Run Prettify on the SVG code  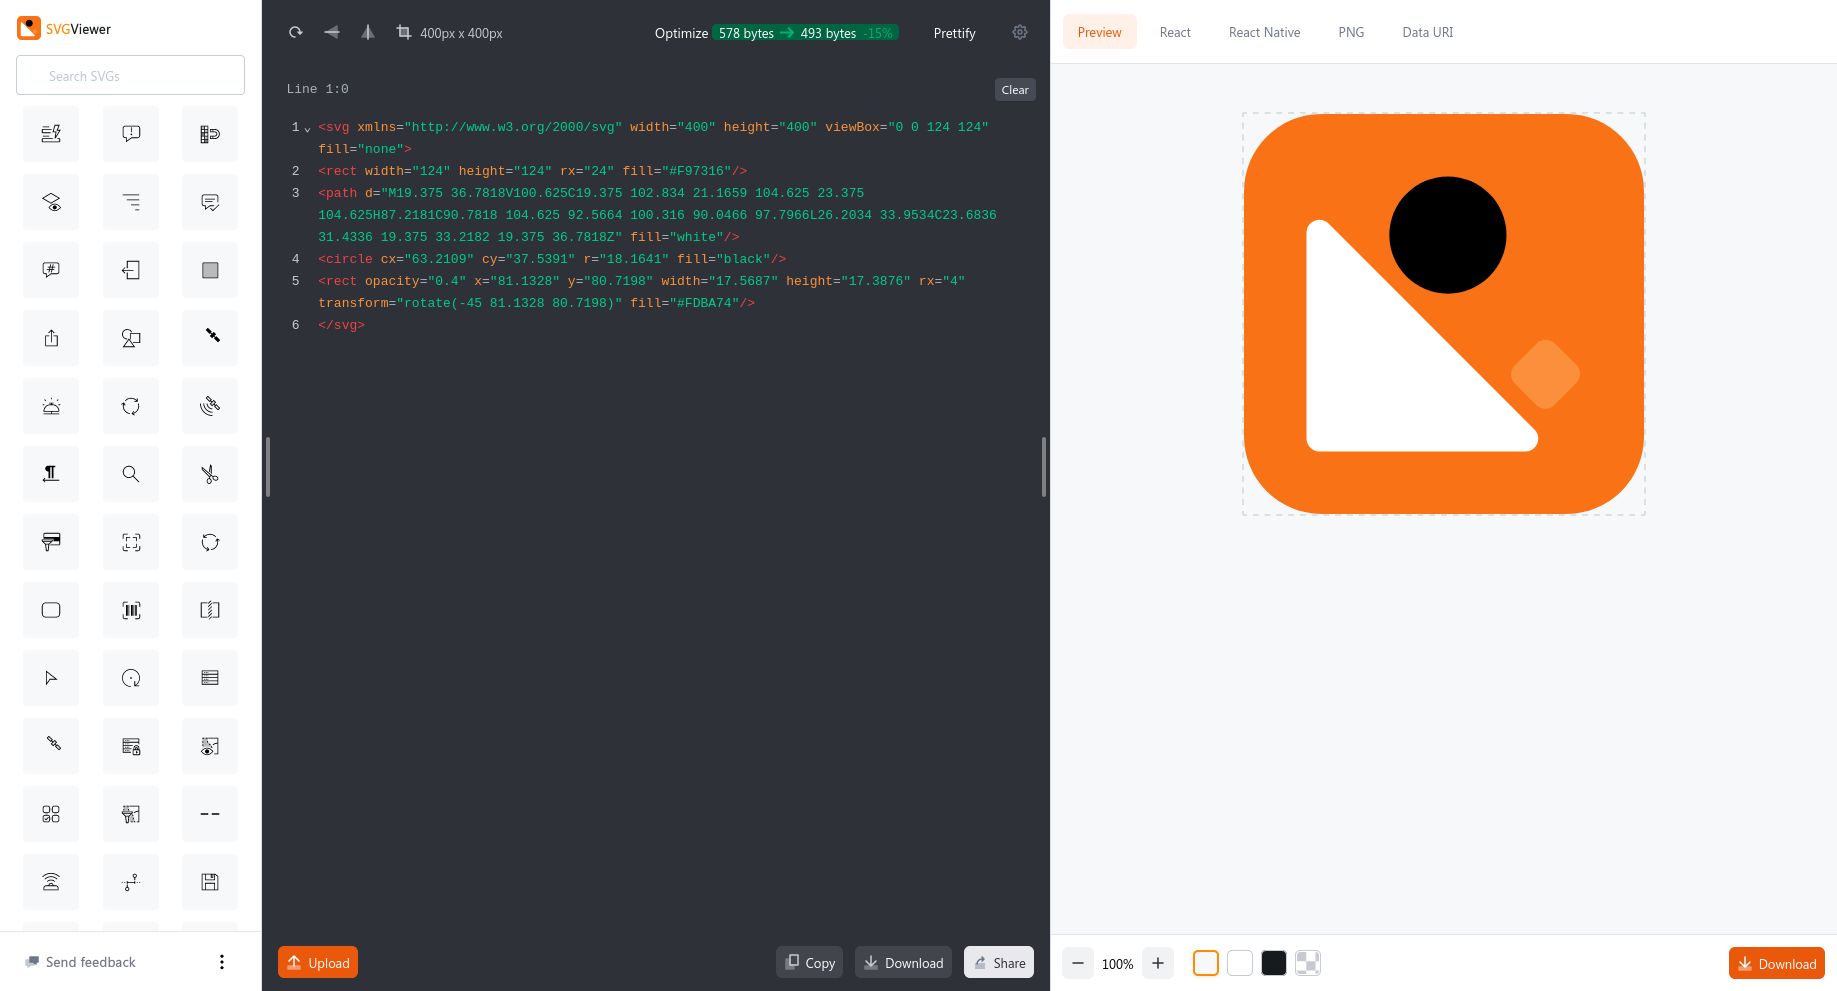point(954,32)
